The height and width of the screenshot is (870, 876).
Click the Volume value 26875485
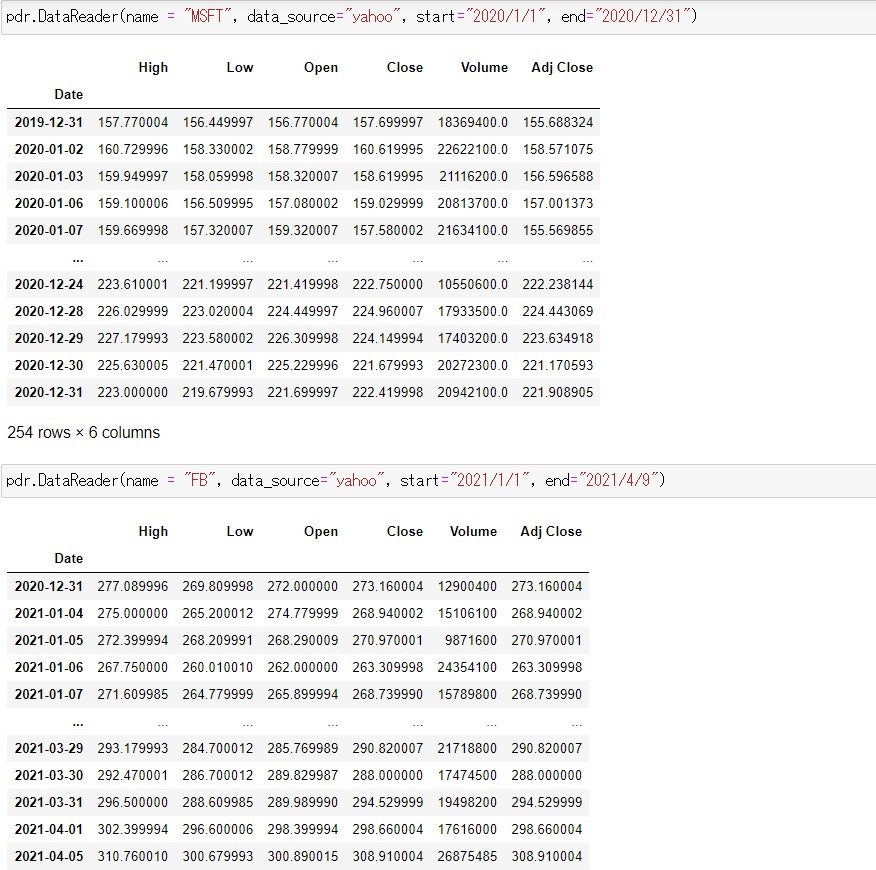pyautogui.click(x=467, y=856)
